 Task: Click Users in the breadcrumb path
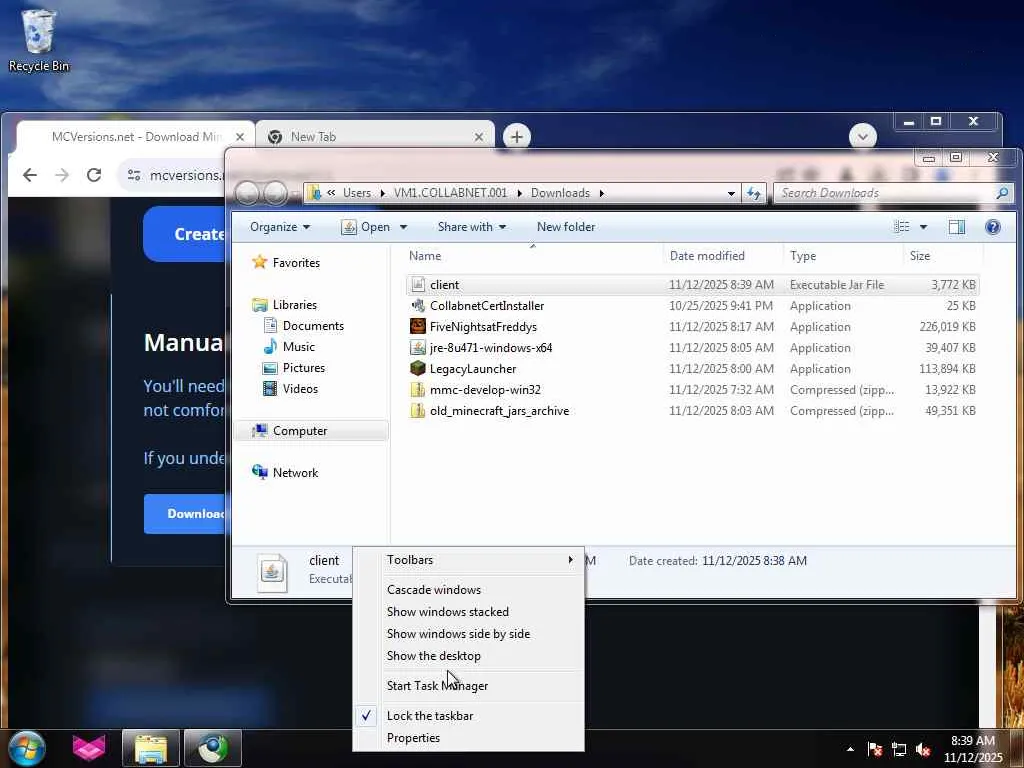[357, 193]
